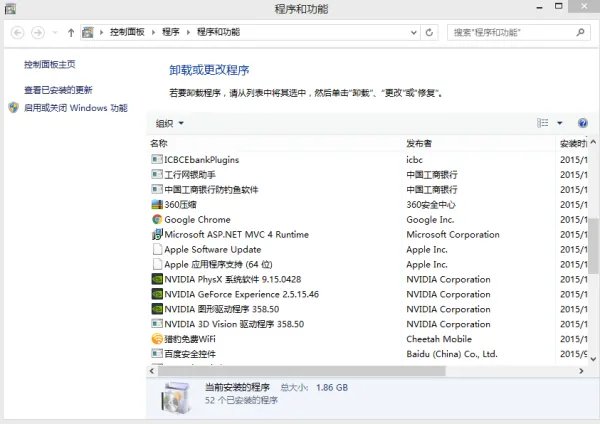The height and width of the screenshot is (424, 600).
Task: Open recent locations dropdown arrow
Action: (x=55, y=33)
